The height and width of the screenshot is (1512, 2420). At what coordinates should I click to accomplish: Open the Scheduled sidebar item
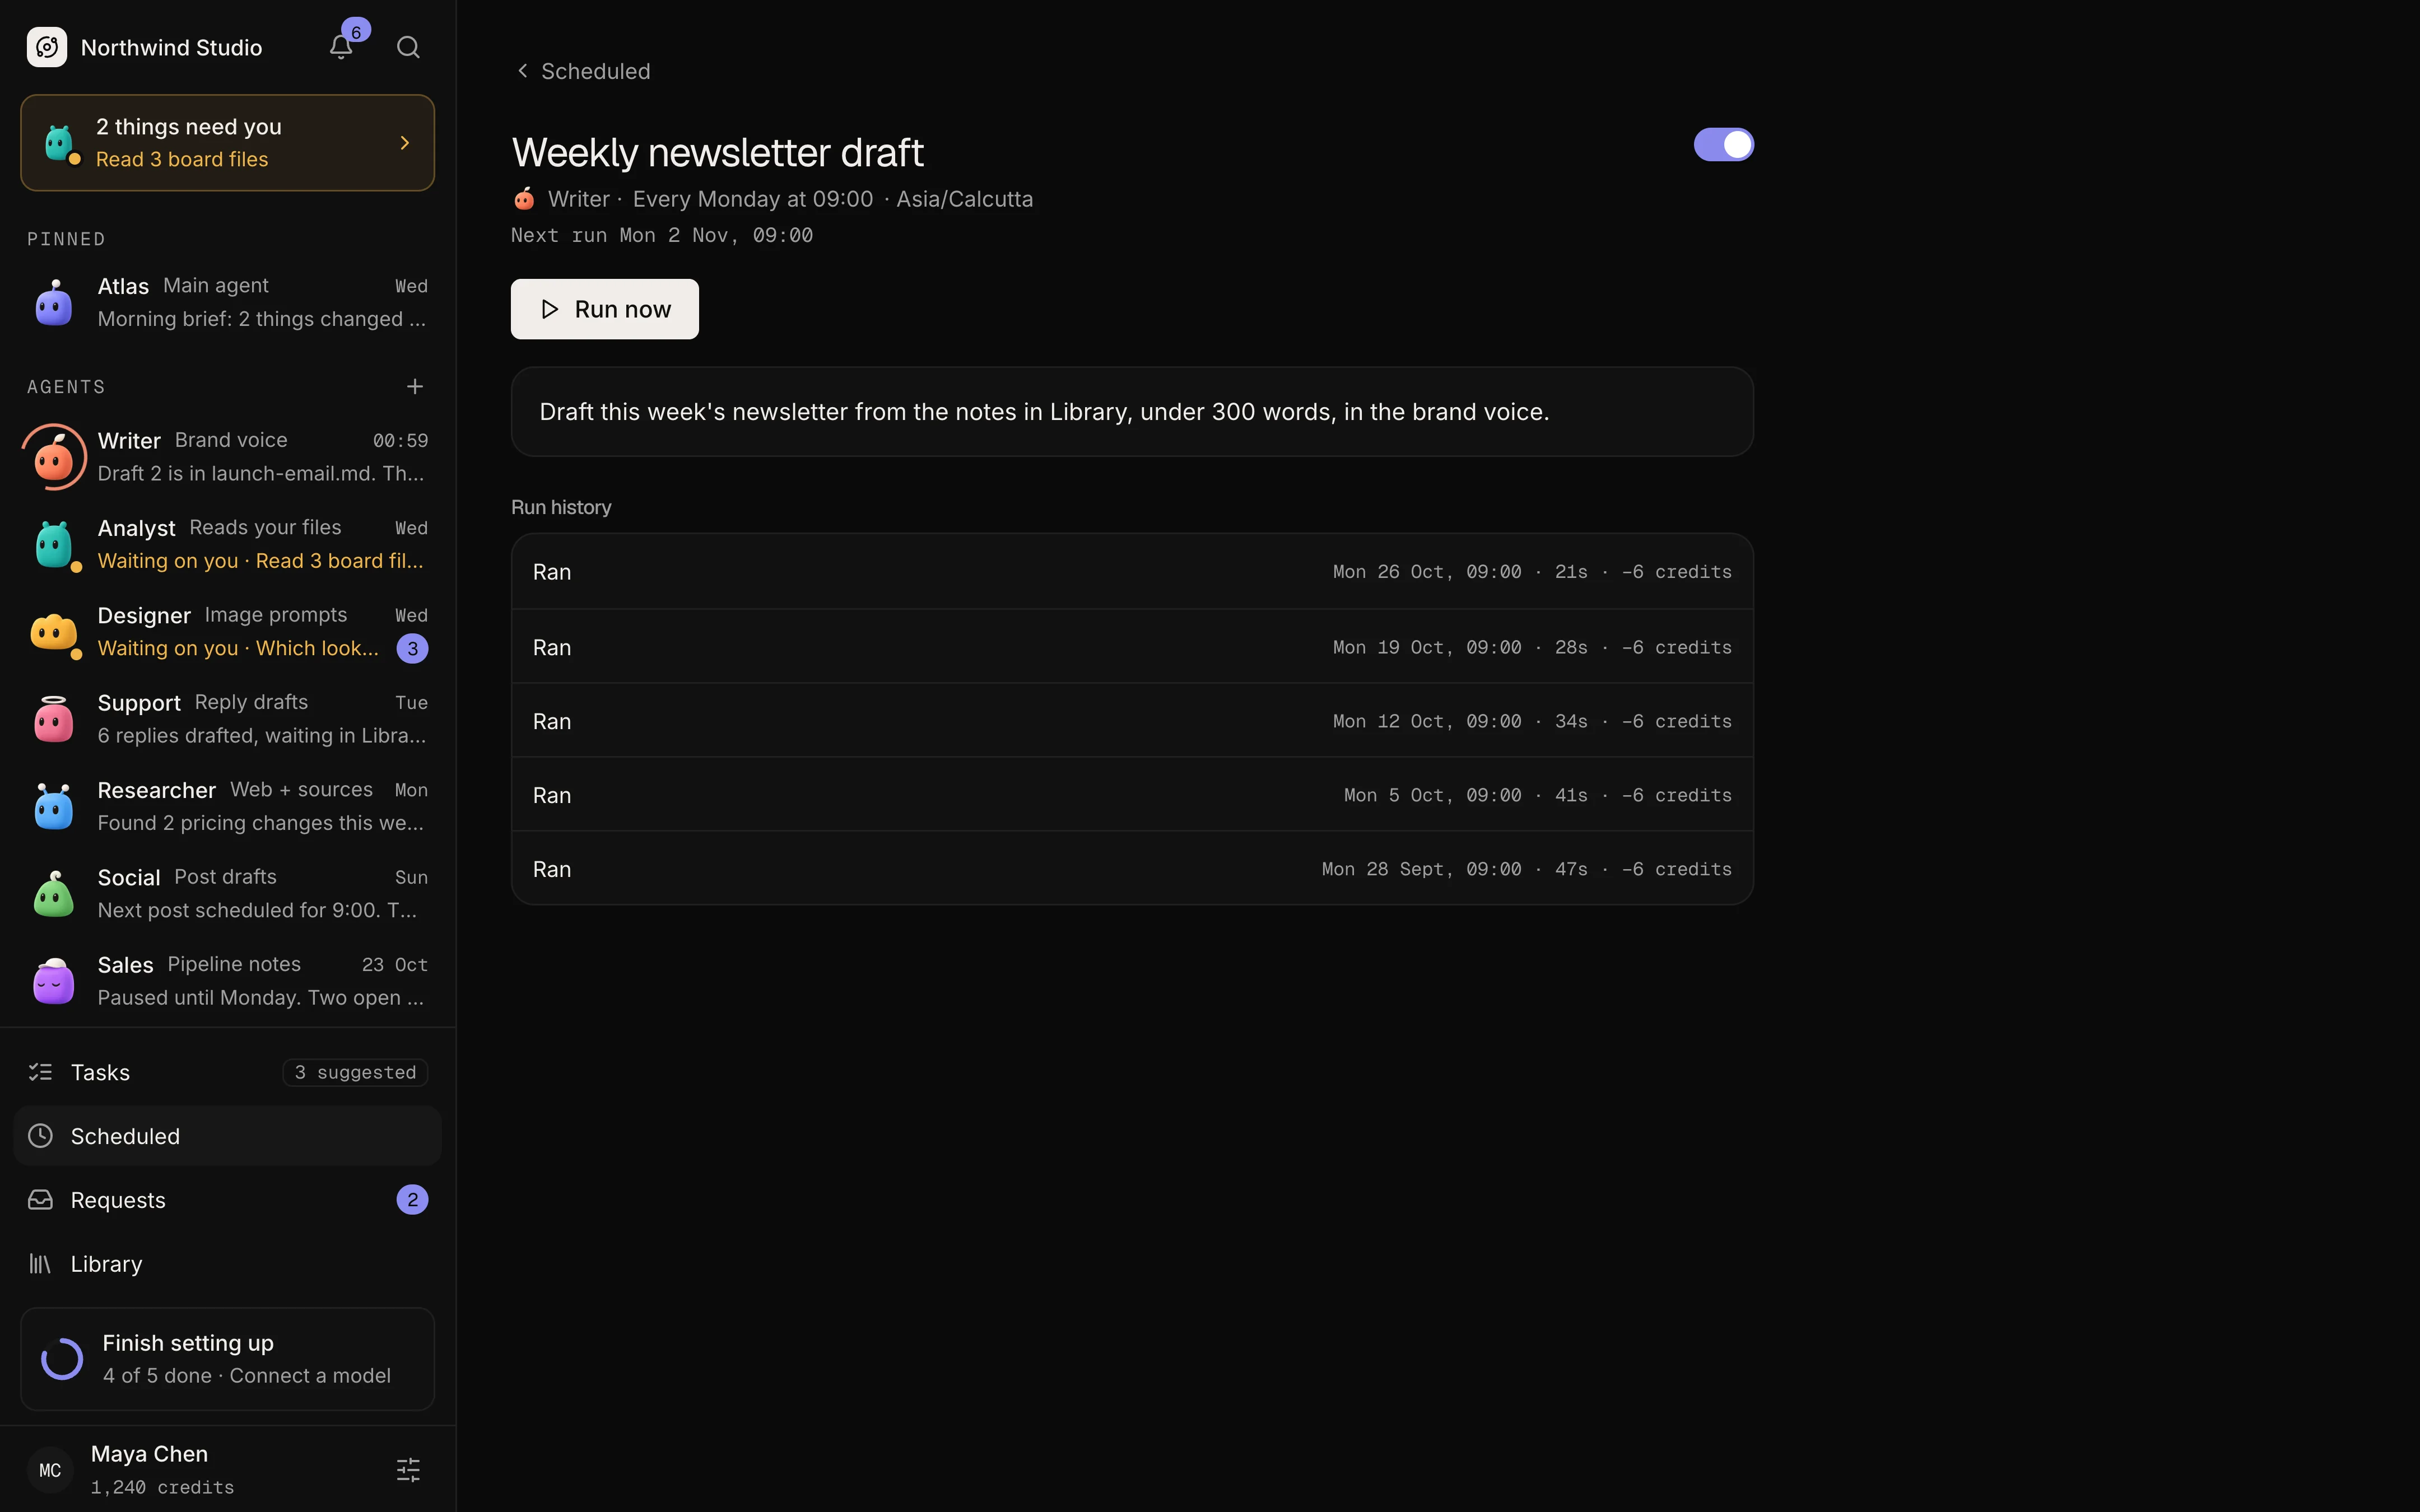227,1136
